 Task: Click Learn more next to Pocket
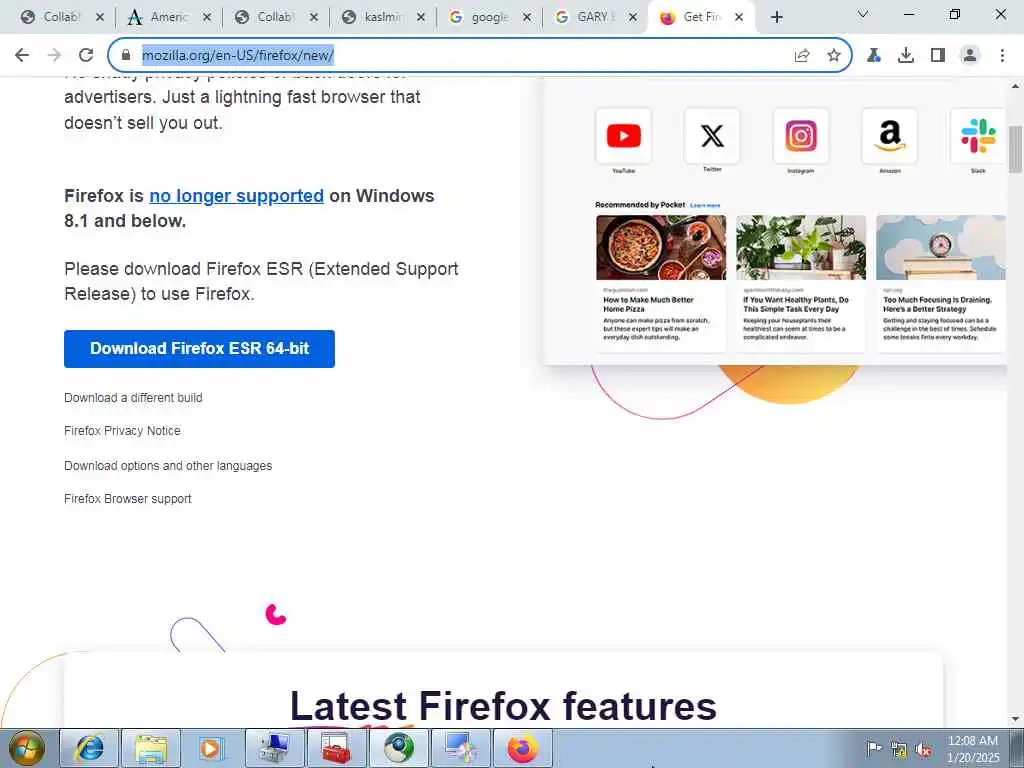[x=705, y=205]
